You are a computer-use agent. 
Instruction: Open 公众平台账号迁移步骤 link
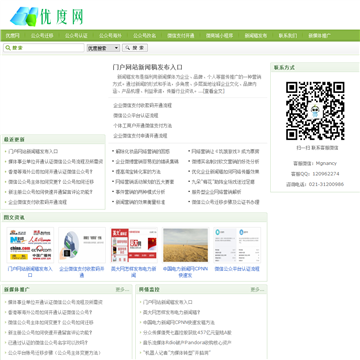[54, 353]
